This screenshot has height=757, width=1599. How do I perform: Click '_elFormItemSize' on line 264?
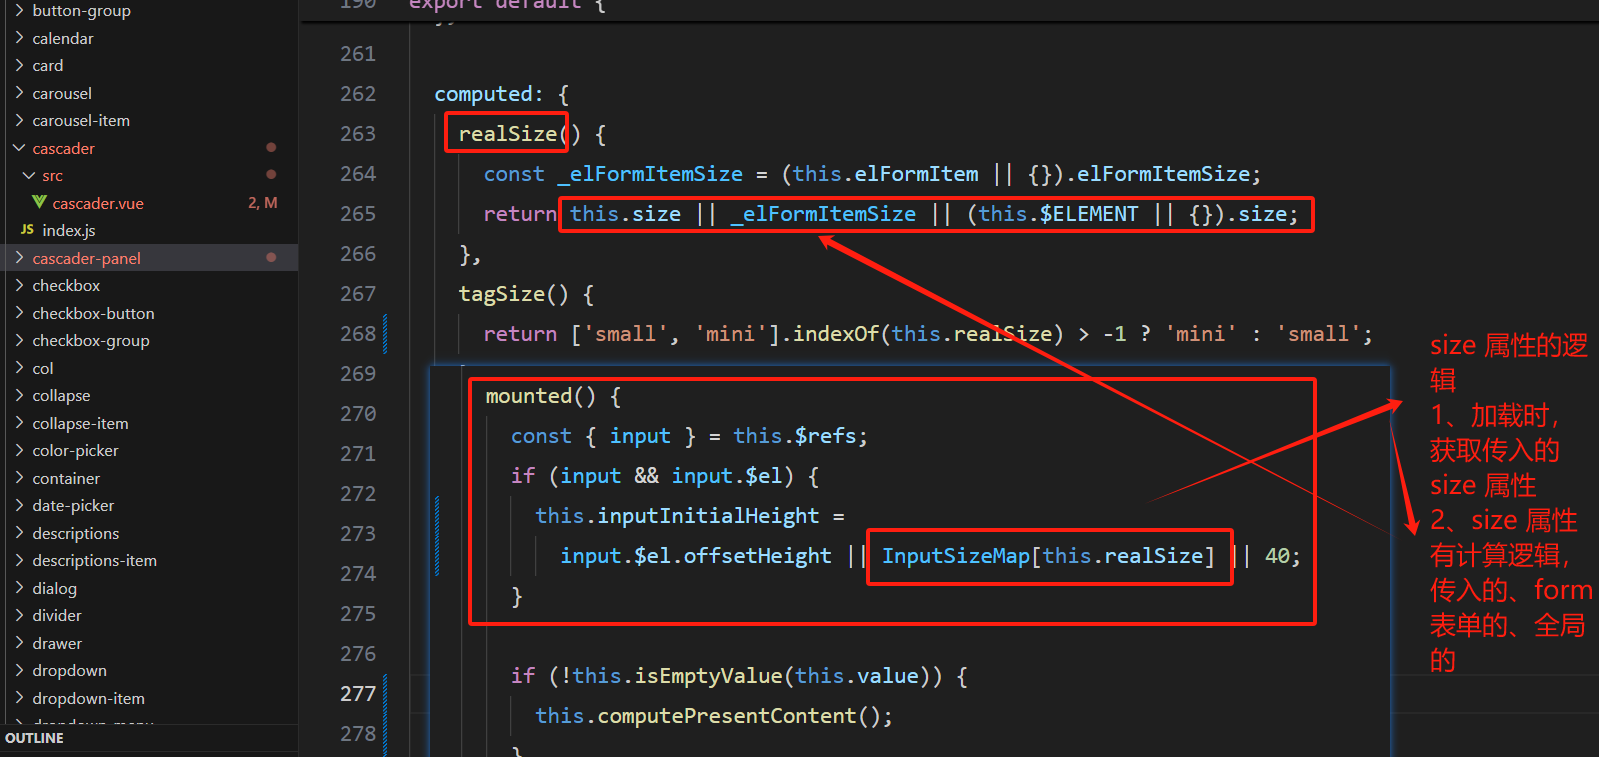click(x=650, y=174)
